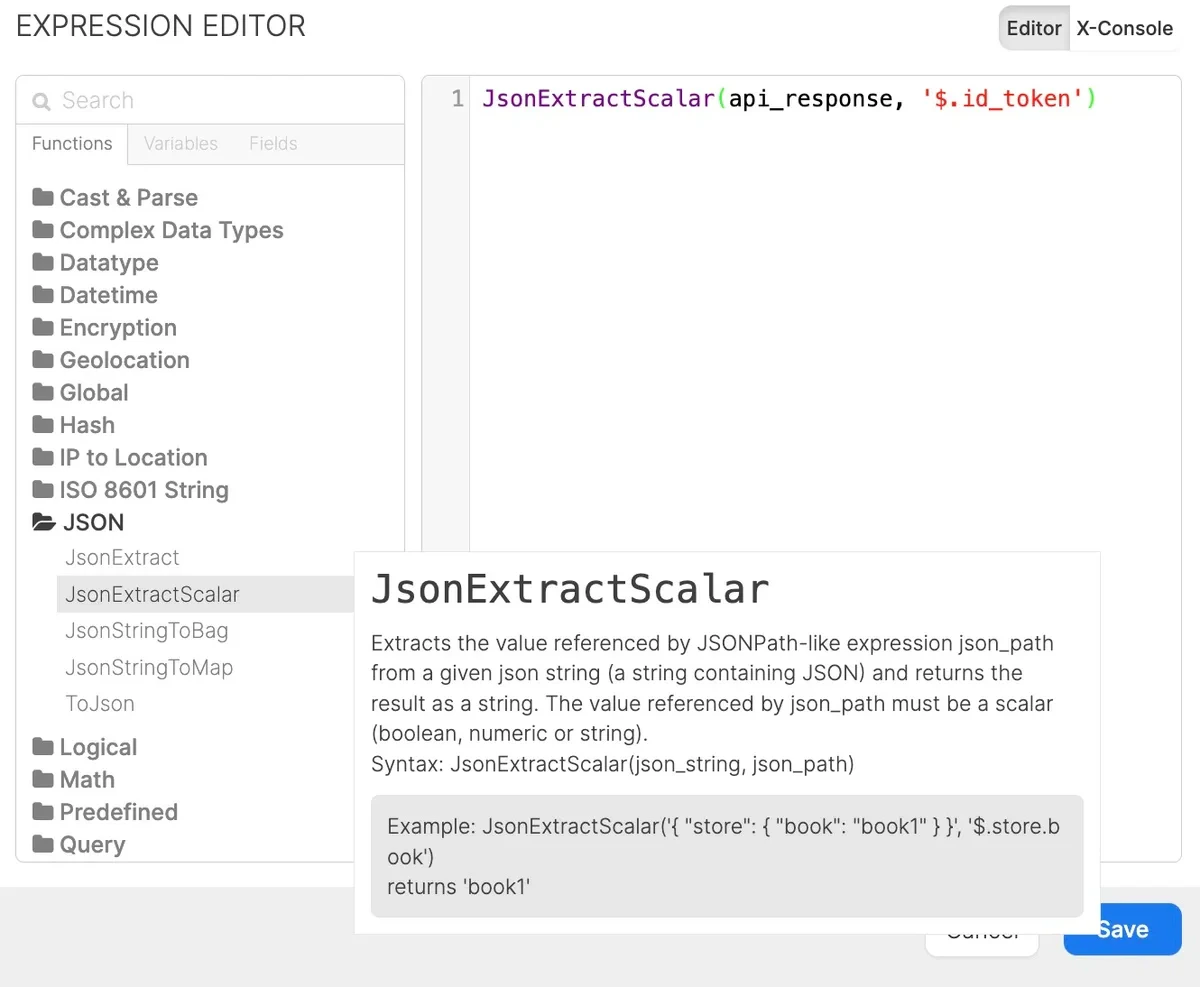Expand the Predefined functions group
1200x987 pixels.
[44, 811]
